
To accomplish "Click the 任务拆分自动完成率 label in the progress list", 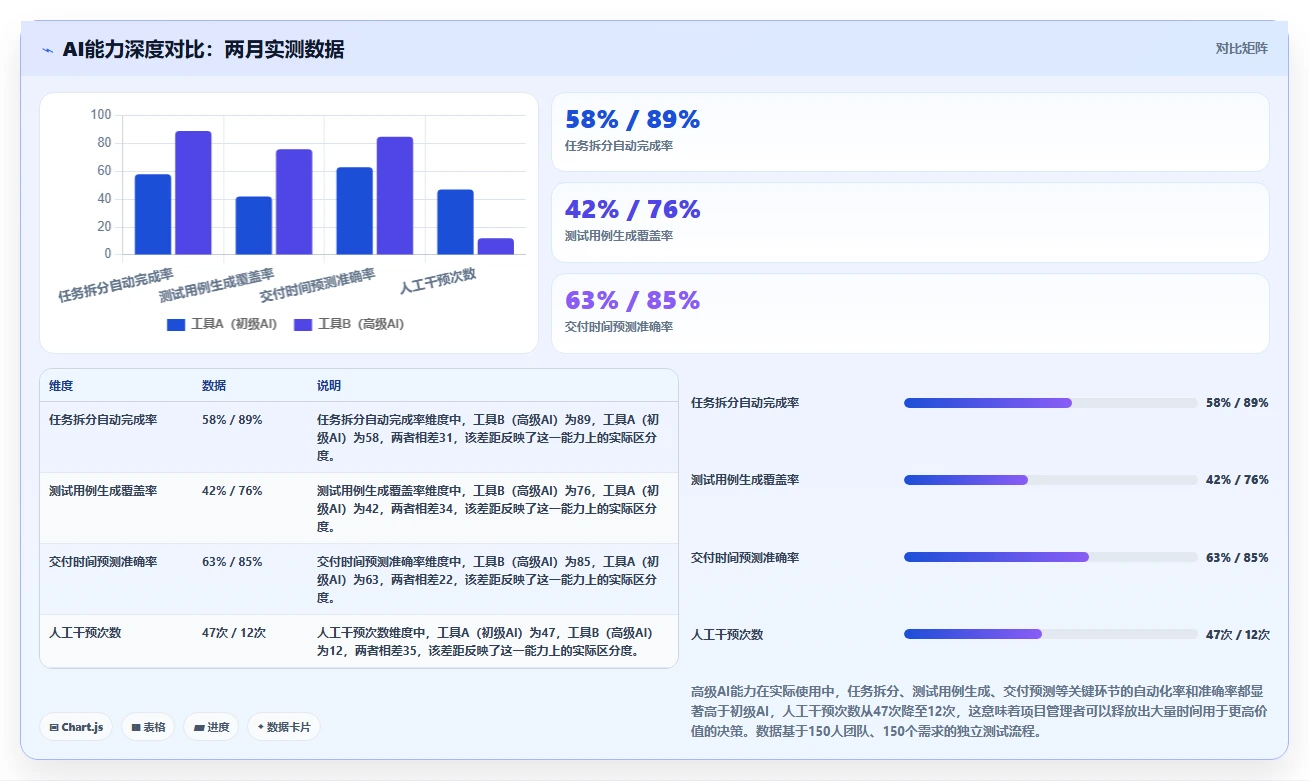I will click(x=745, y=403).
